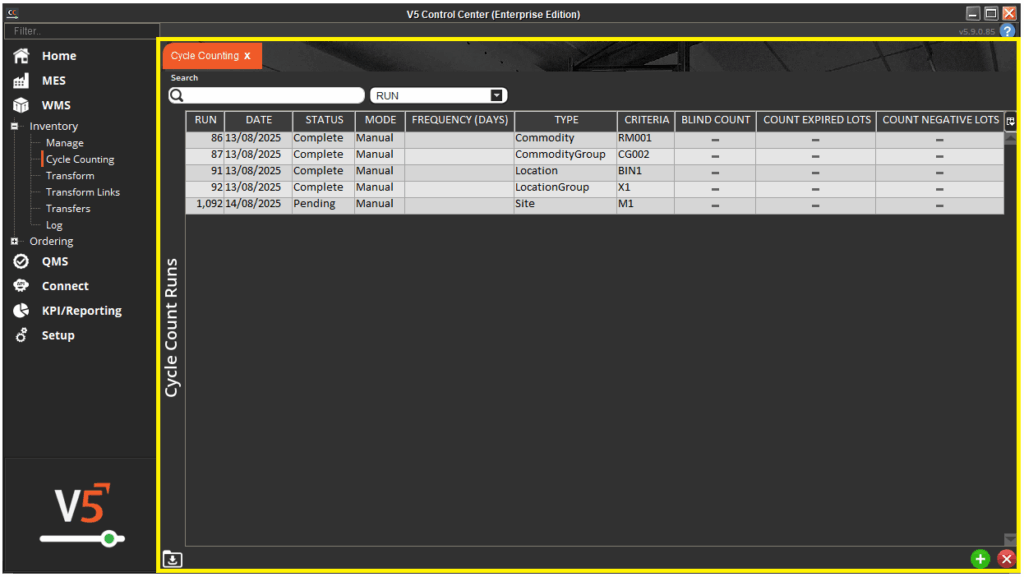This screenshot has height=577, width=1024.
Task: Open Manage under Inventory
Action: (x=65, y=143)
